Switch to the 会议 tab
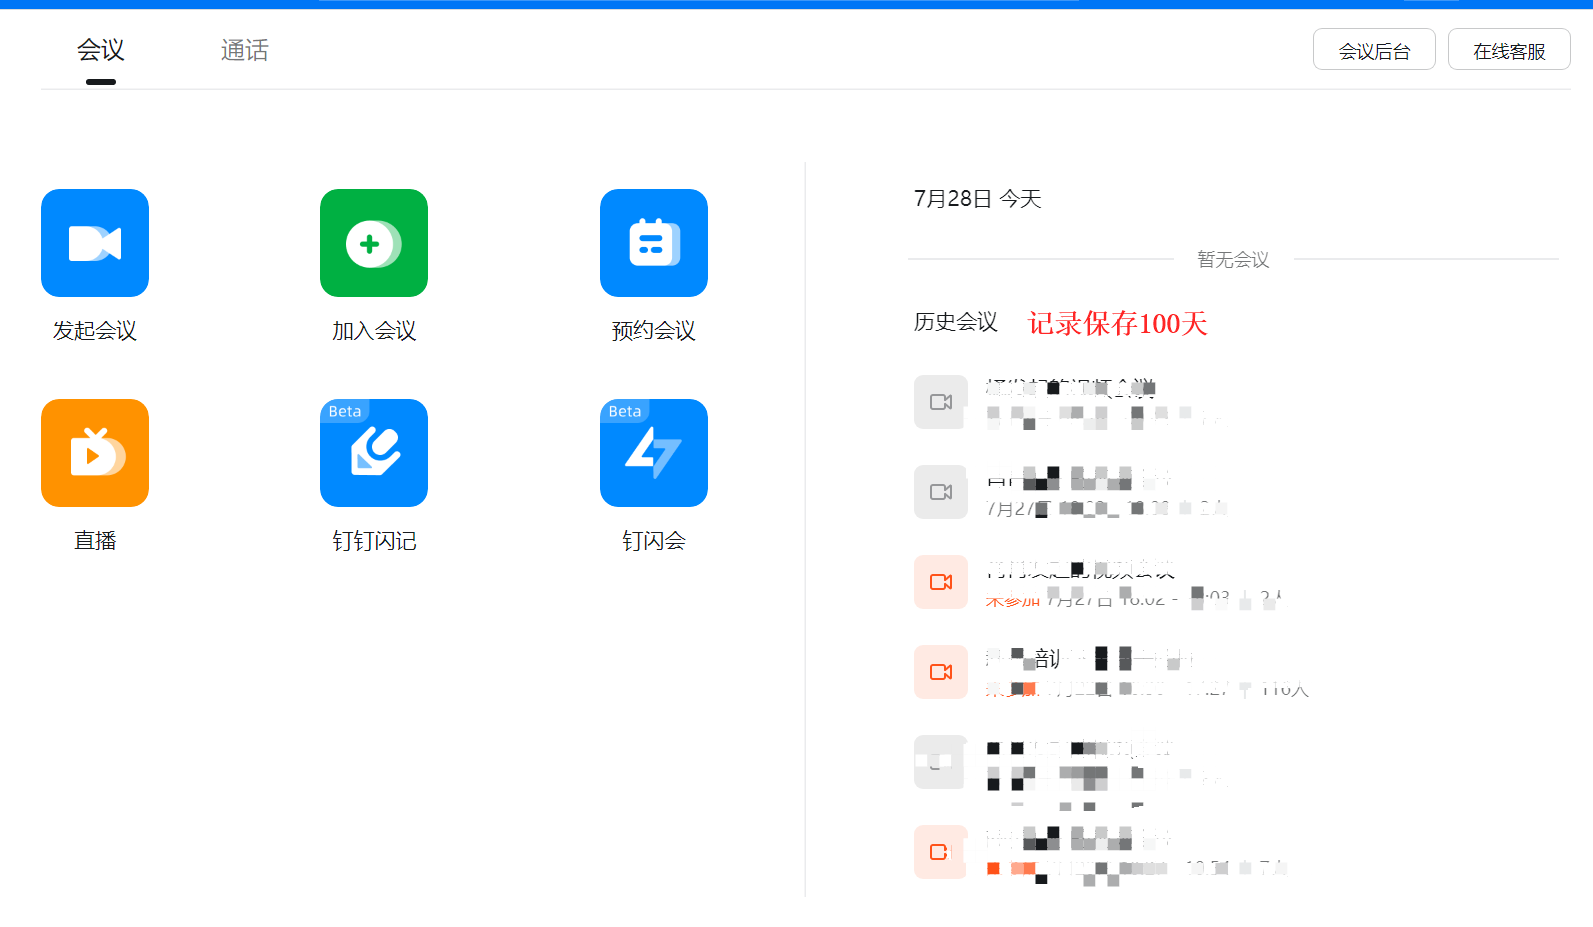 pos(100,51)
